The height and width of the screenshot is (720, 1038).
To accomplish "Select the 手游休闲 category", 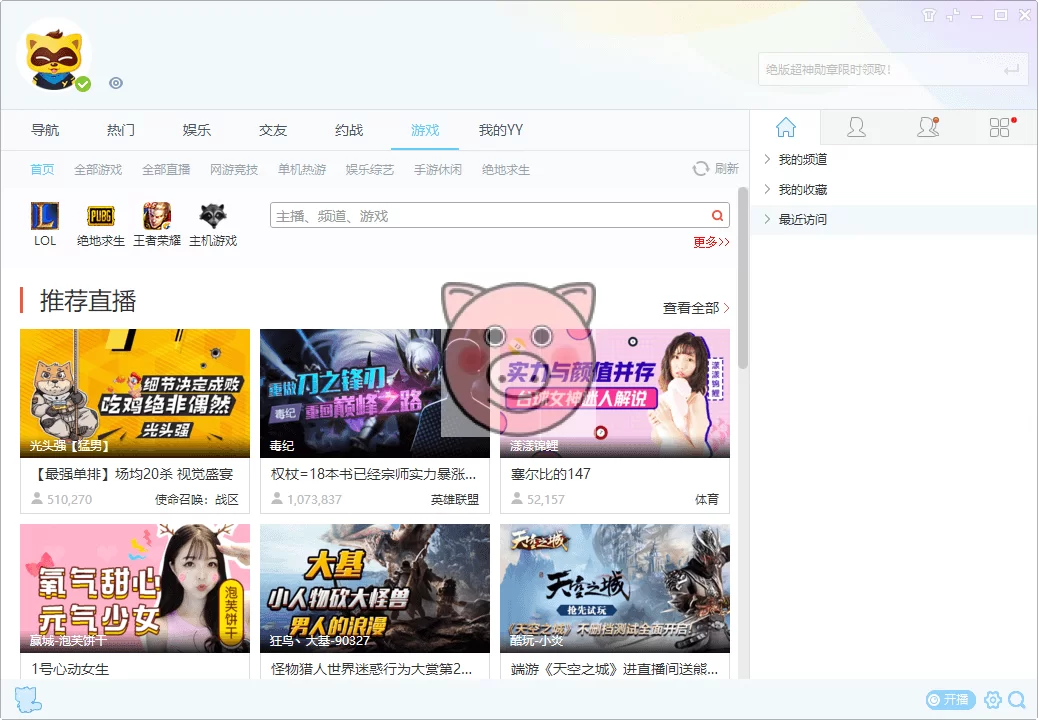I will [x=438, y=170].
